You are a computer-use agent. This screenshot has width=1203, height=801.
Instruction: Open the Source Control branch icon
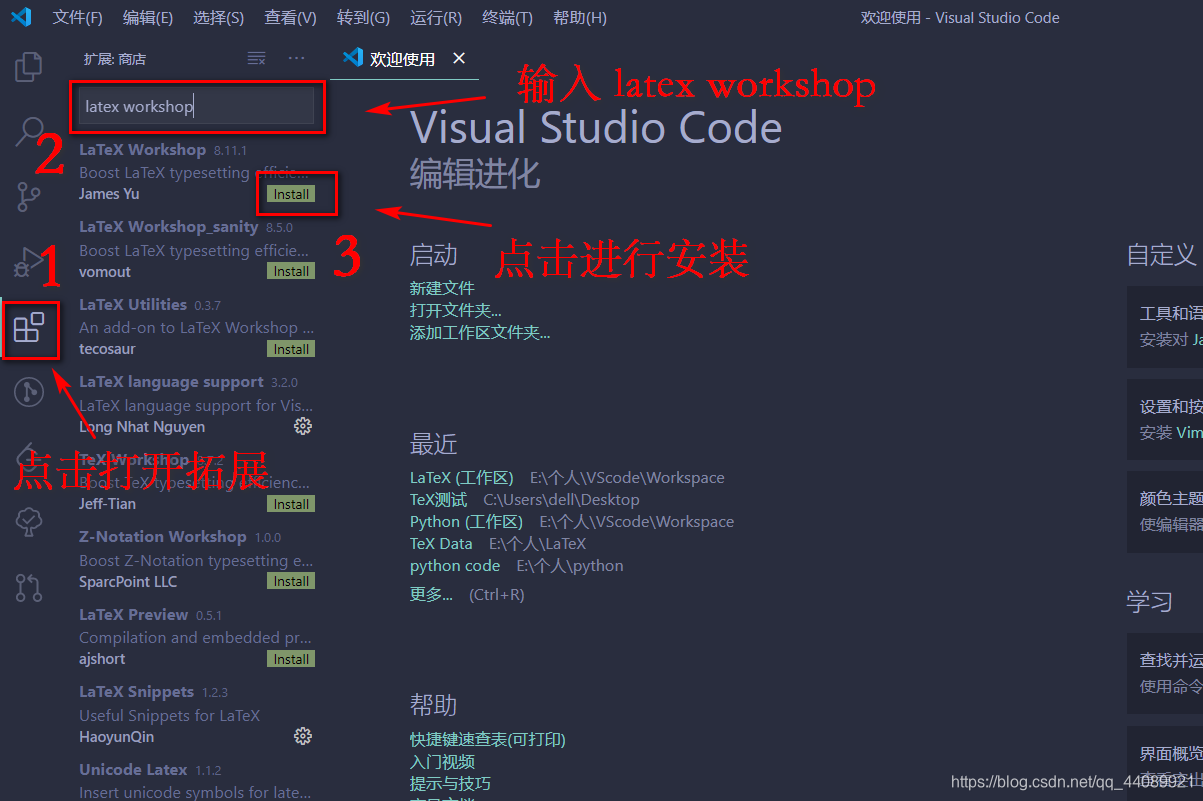(x=29, y=197)
